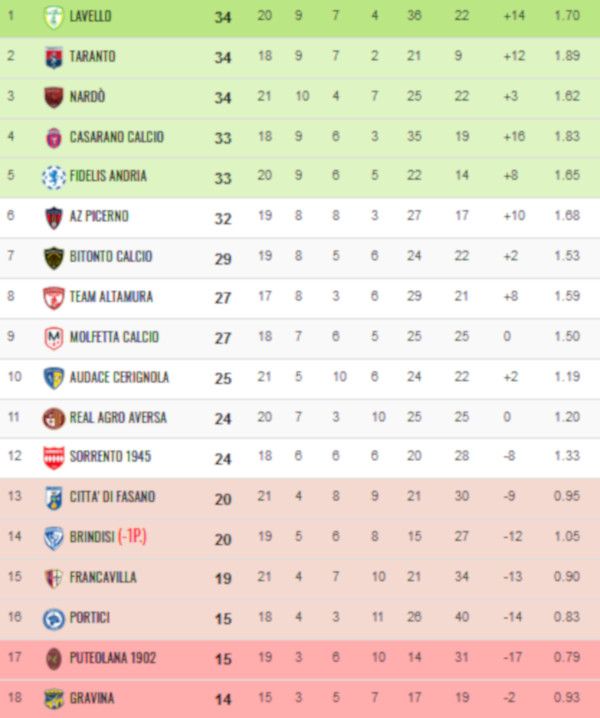Select the Brindisi team name
The width and height of the screenshot is (600, 718).
(x=92, y=537)
